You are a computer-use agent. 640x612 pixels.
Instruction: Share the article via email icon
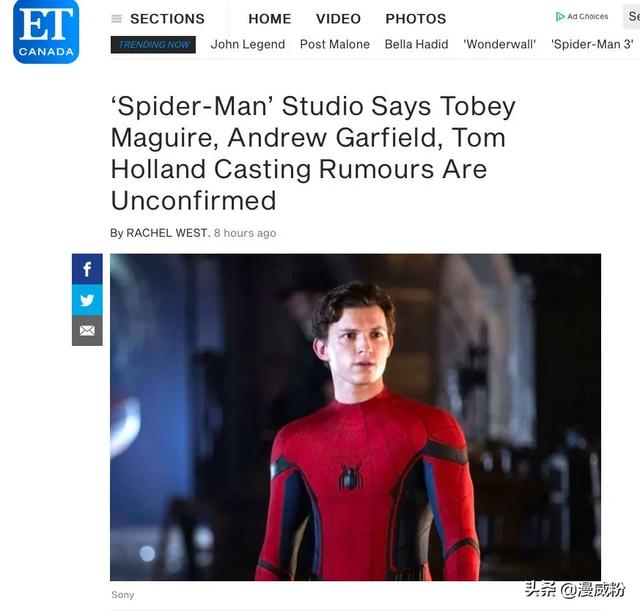point(87,331)
